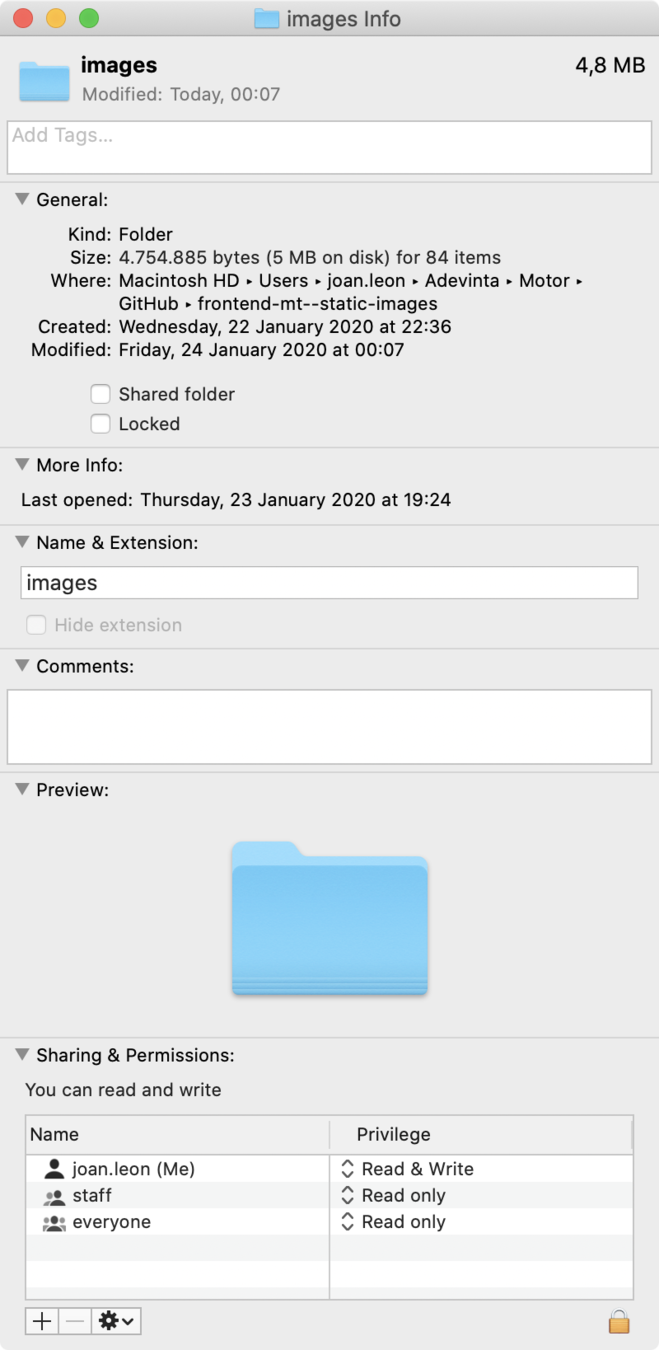The width and height of the screenshot is (659, 1350).
Task: Click the lock icon to unlock permissions
Action: click(x=619, y=1322)
